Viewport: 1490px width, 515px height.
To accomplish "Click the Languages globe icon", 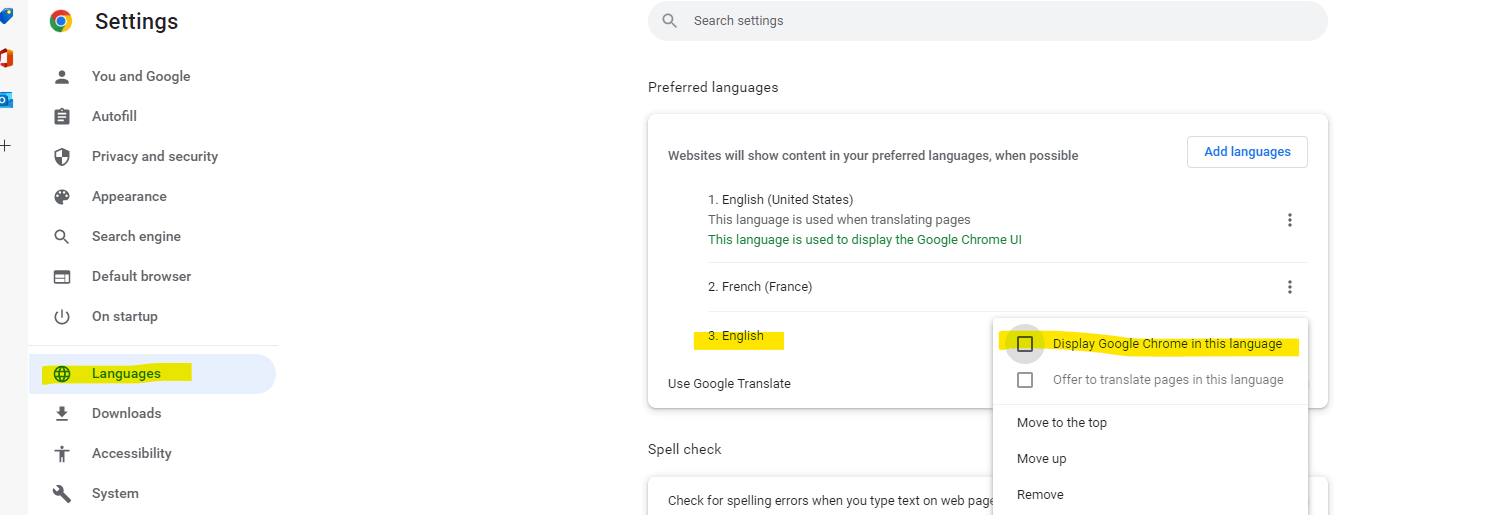I will pyautogui.click(x=62, y=374).
